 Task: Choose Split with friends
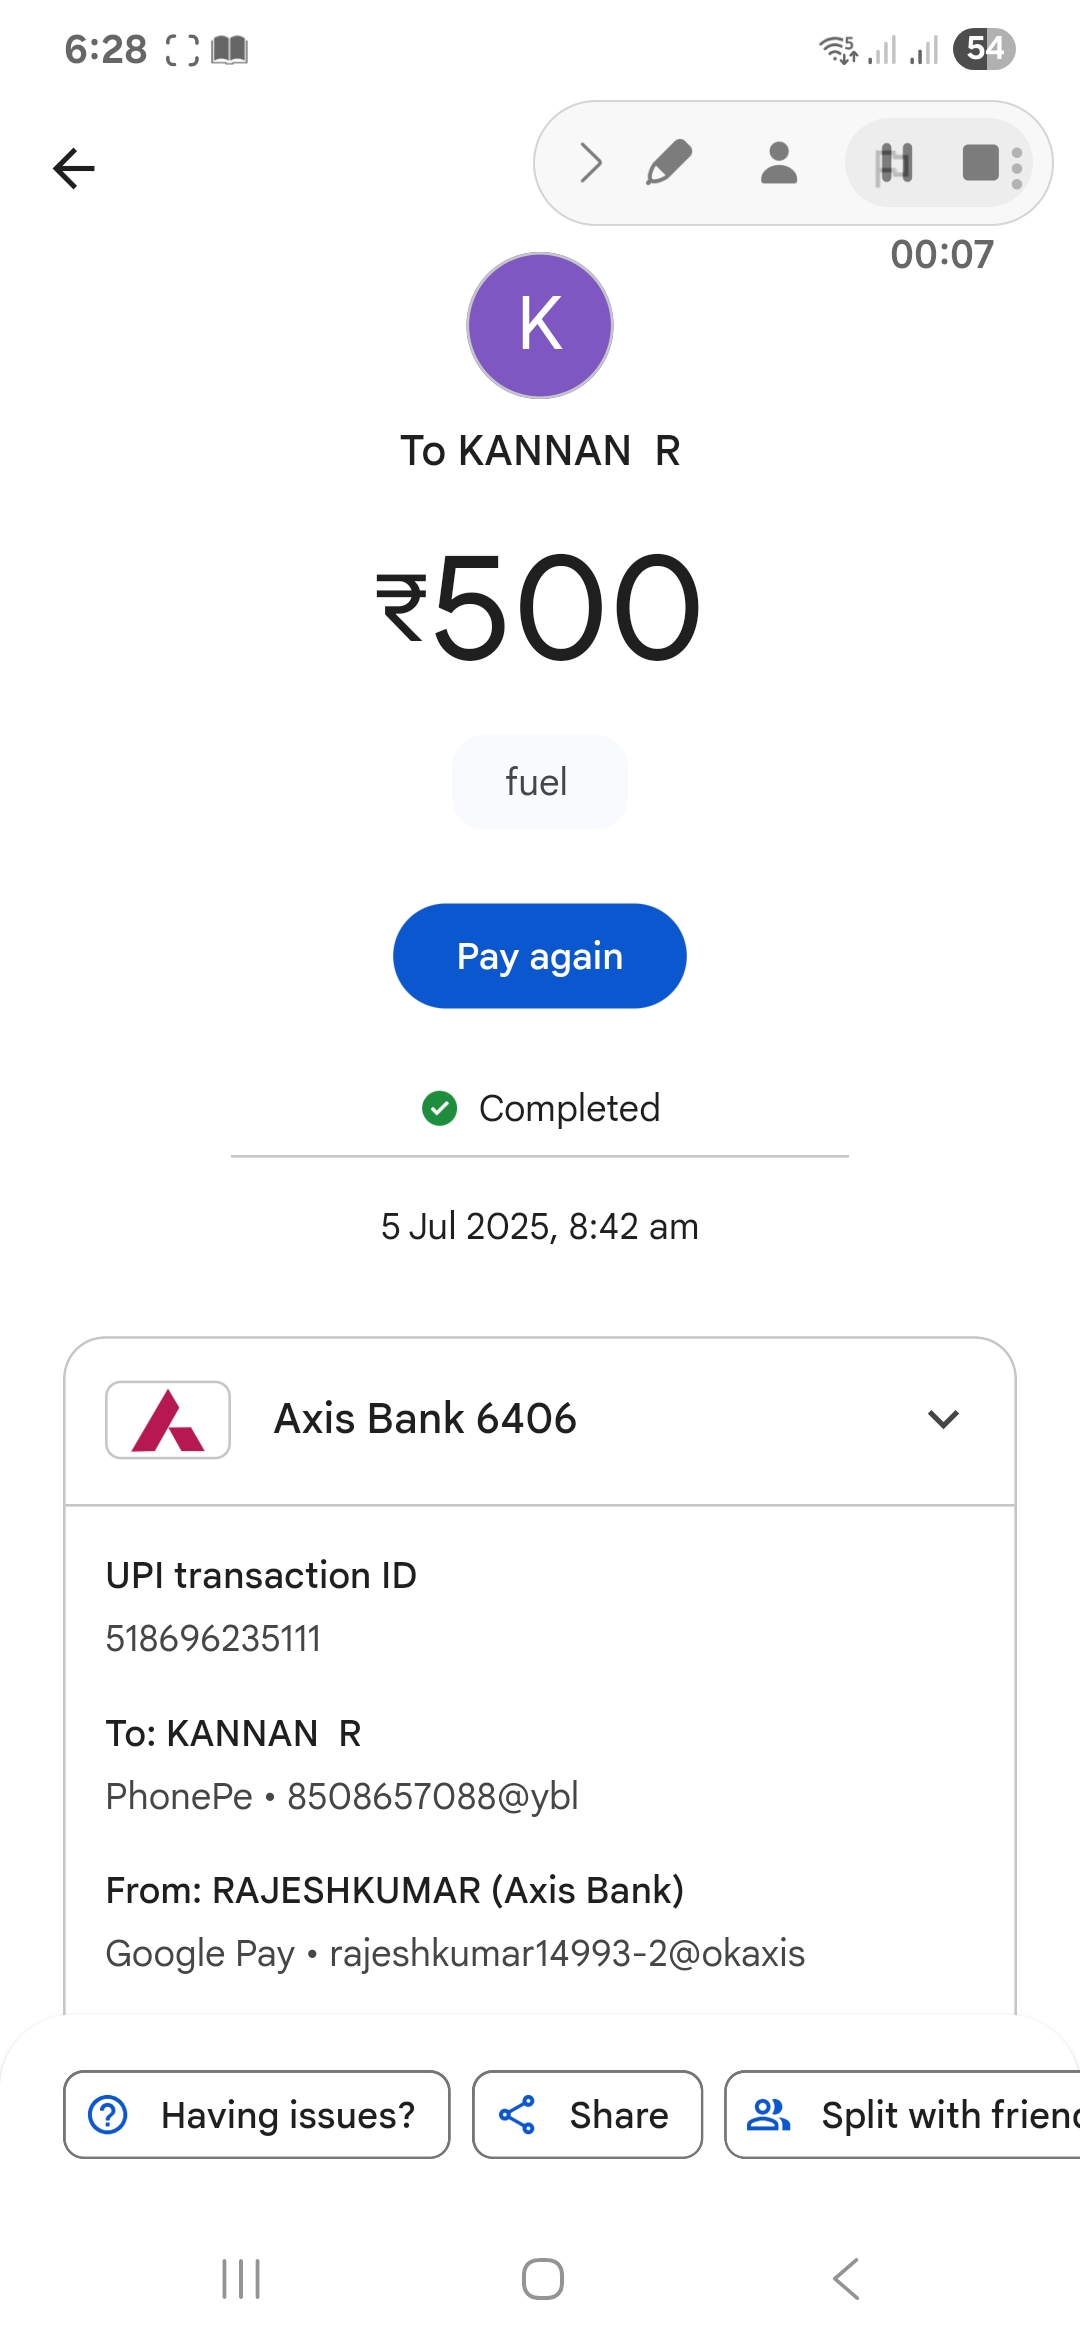[903, 2114]
